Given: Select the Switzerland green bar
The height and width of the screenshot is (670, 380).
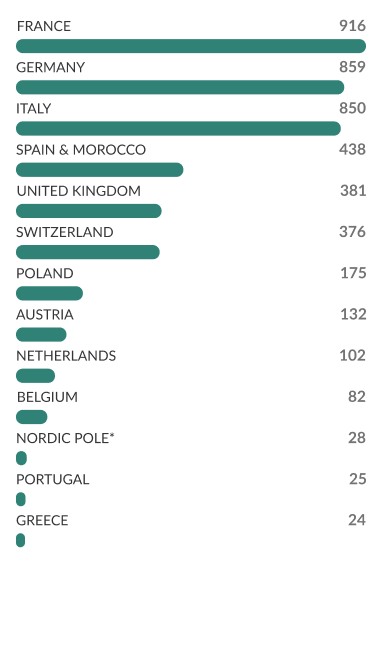Looking at the screenshot, I should pos(88,252).
